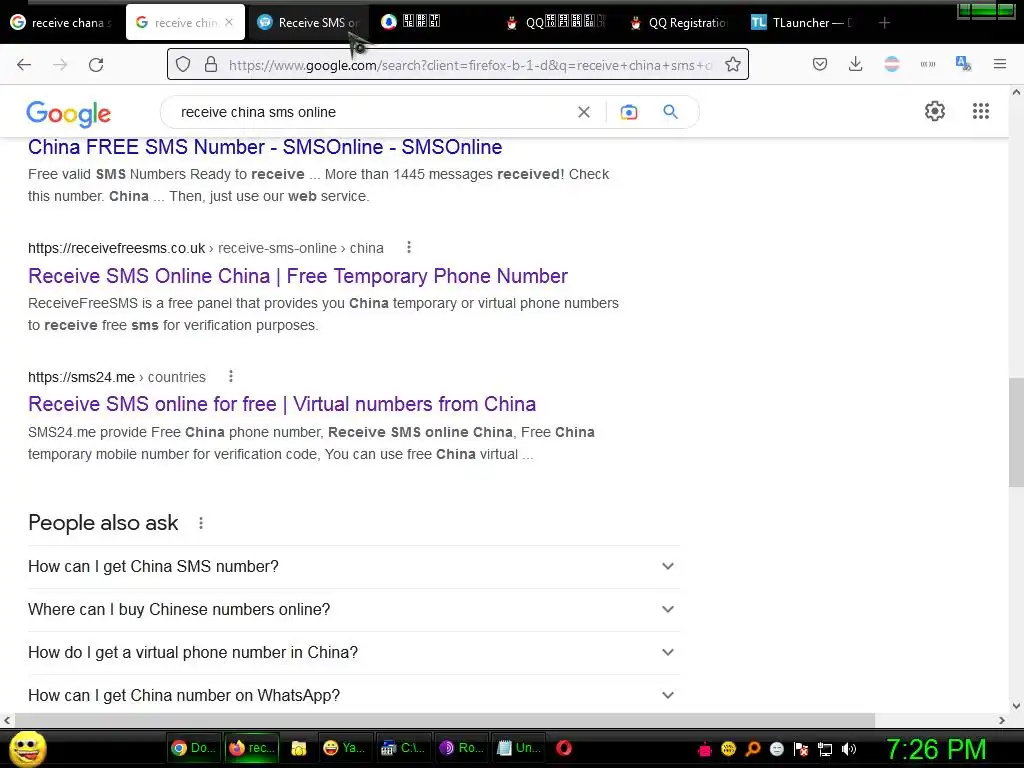Search by image with camera icon
This screenshot has width=1024, height=768.
[629, 112]
